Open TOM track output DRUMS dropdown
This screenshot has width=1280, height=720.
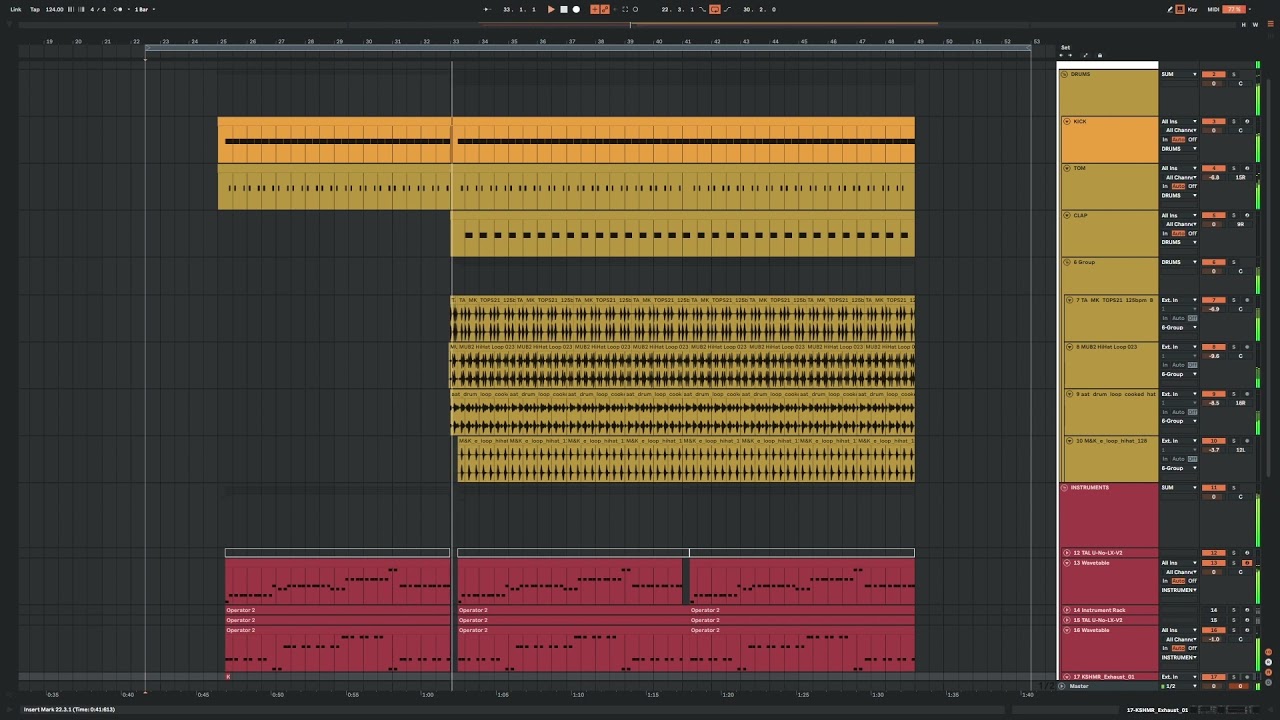1178,195
